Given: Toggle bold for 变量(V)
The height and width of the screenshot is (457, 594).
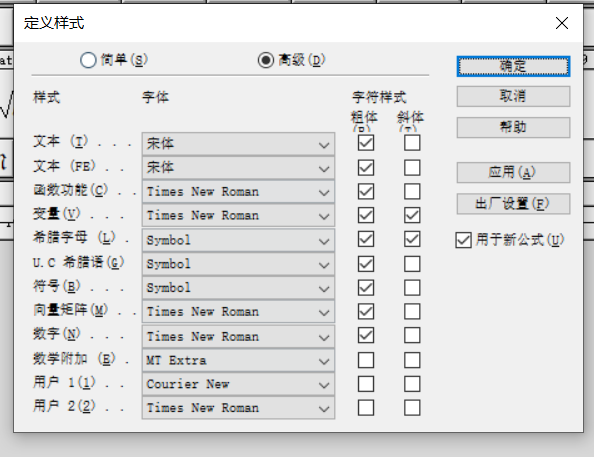Looking at the screenshot, I should pos(366,215).
